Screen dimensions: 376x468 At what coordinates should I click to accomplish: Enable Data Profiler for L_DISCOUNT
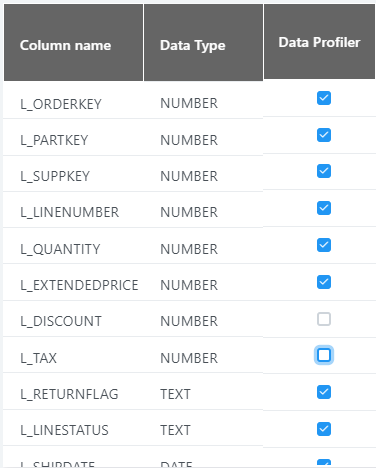pyautogui.click(x=324, y=319)
